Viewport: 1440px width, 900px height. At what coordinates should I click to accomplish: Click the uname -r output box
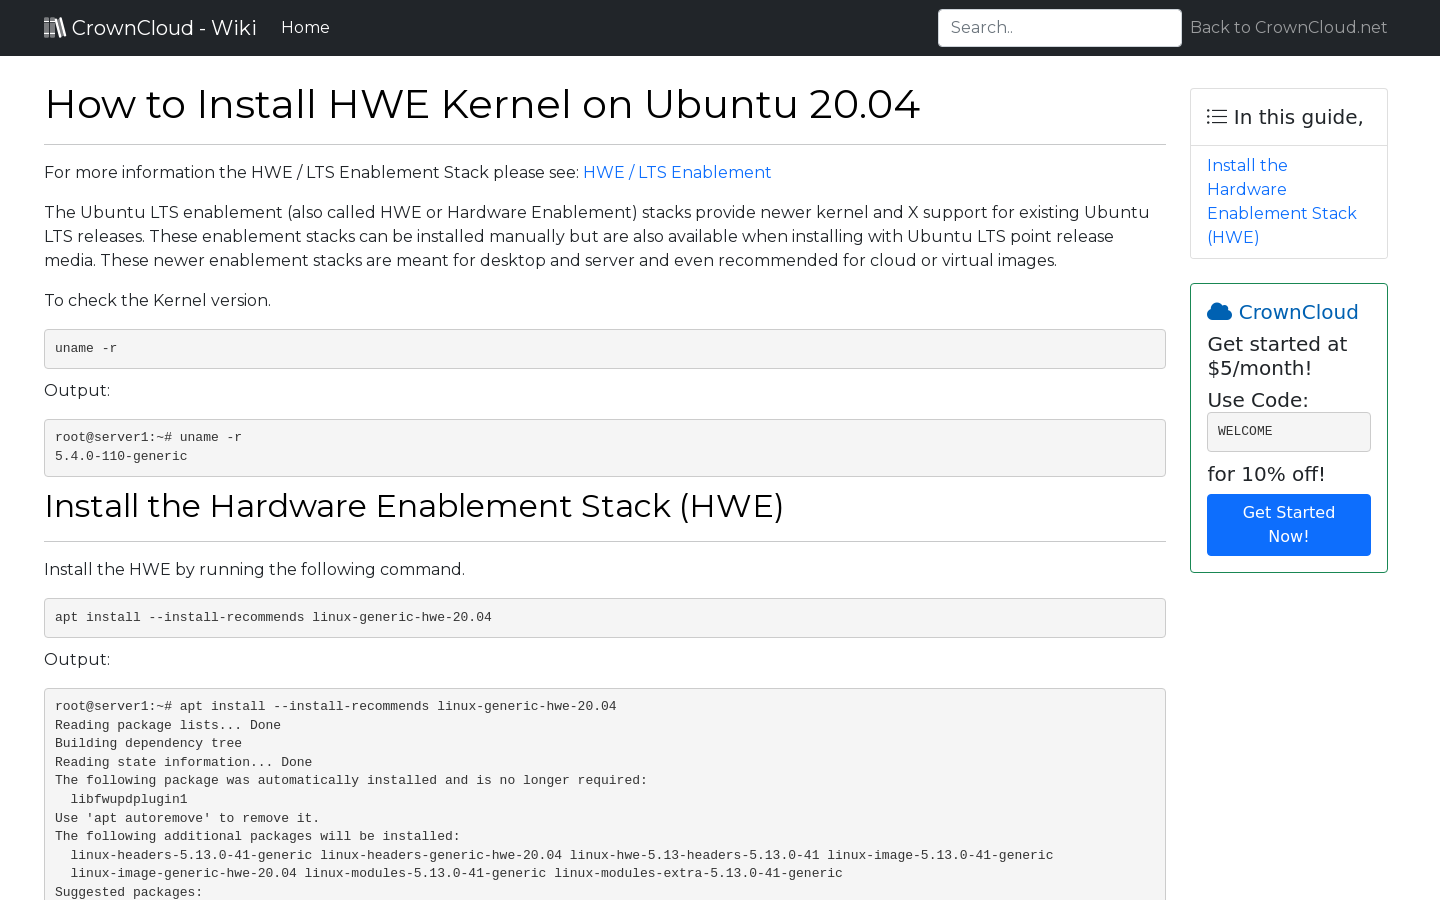point(604,447)
